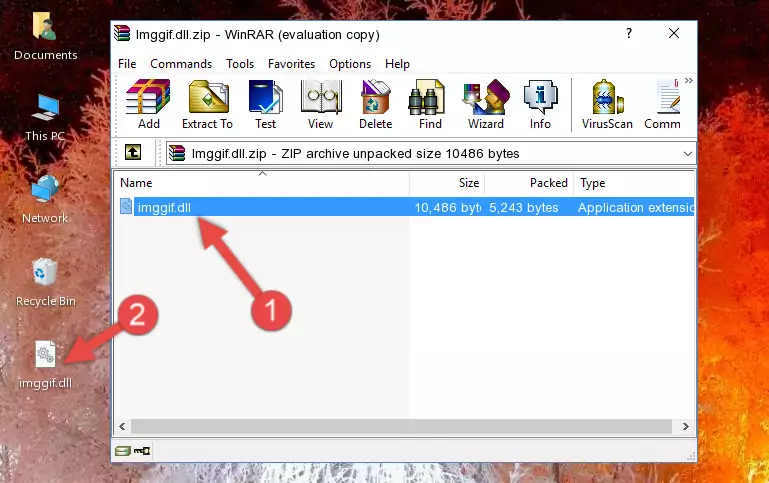Sort by the Size column header

tap(447, 183)
